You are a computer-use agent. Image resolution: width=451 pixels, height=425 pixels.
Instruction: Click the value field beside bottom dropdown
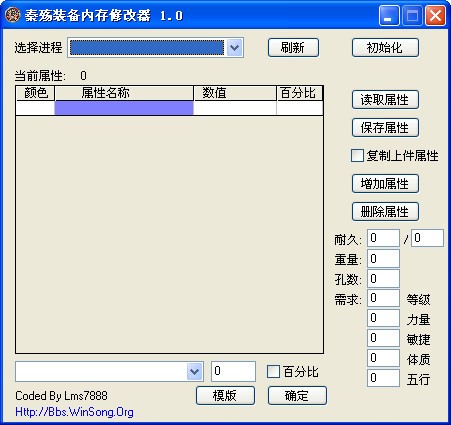[233, 371]
